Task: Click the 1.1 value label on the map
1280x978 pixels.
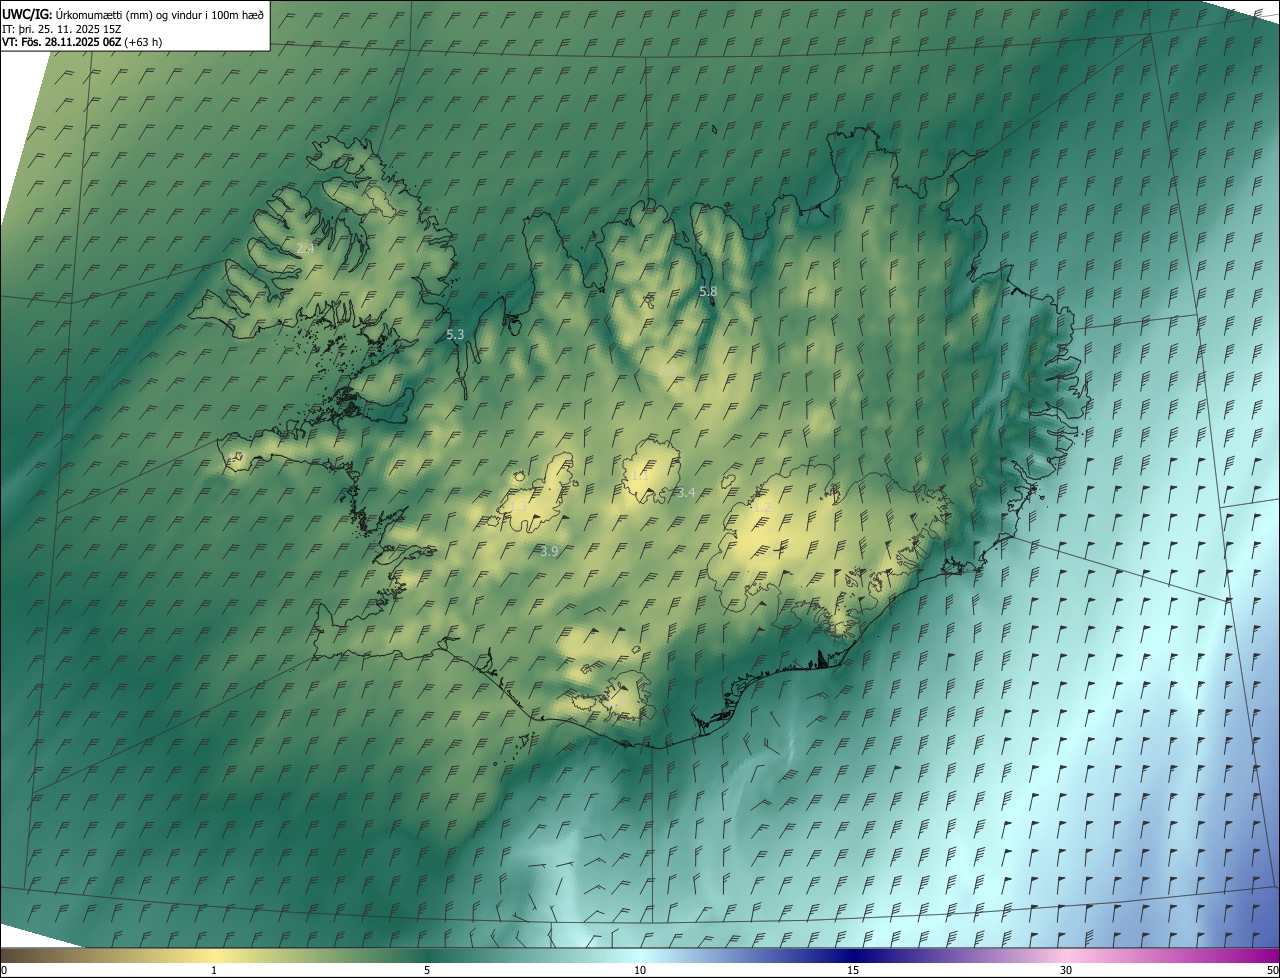Action: 640,475
